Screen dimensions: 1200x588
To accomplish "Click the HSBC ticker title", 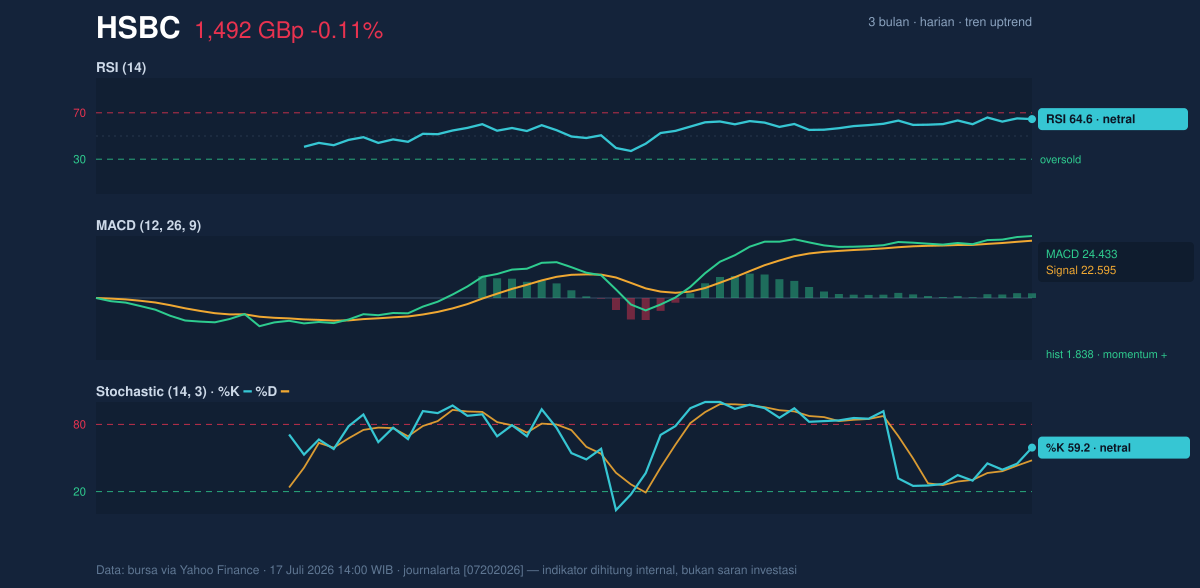I will tap(138, 29).
